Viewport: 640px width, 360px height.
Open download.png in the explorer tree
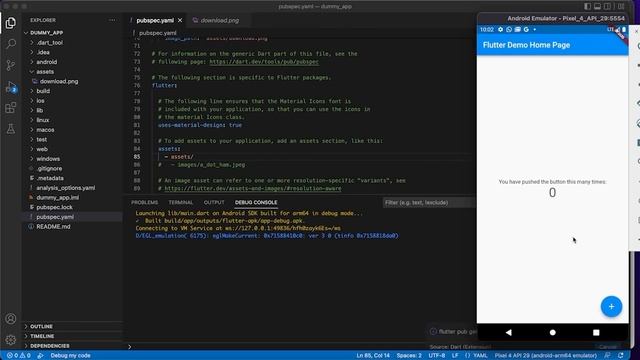[59, 81]
